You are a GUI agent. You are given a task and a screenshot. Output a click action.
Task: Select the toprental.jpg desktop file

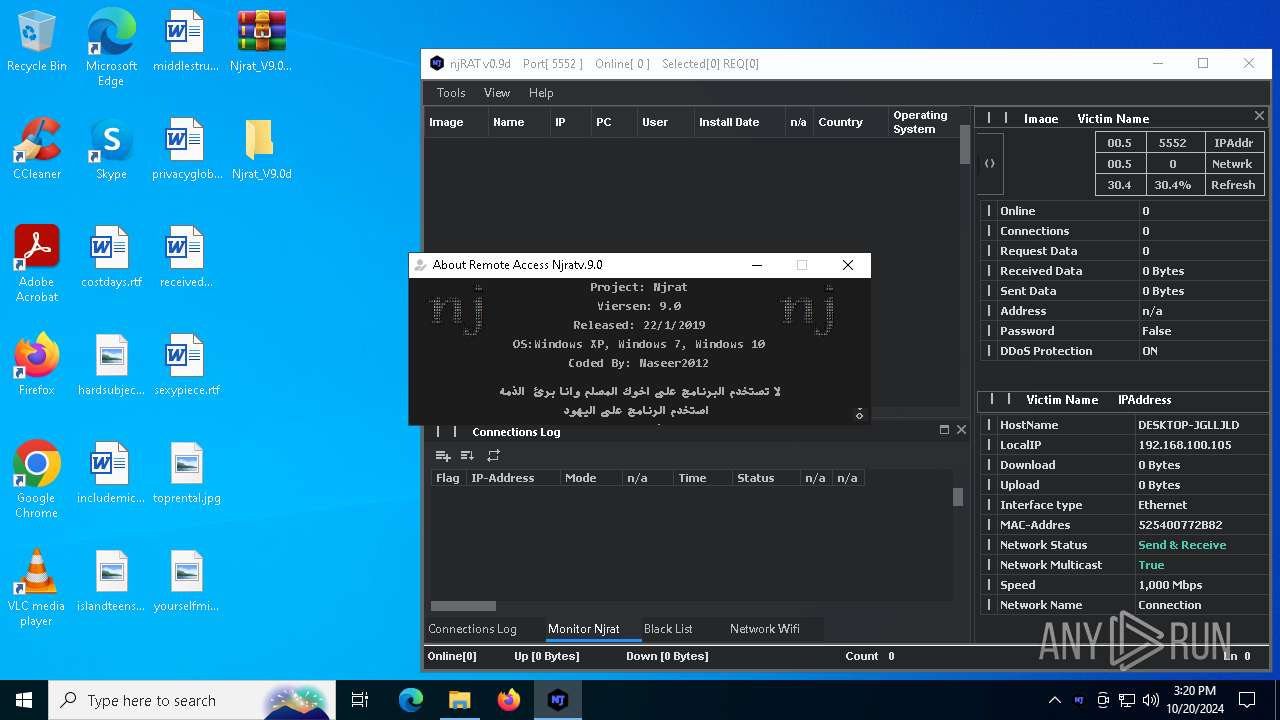(186, 474)
